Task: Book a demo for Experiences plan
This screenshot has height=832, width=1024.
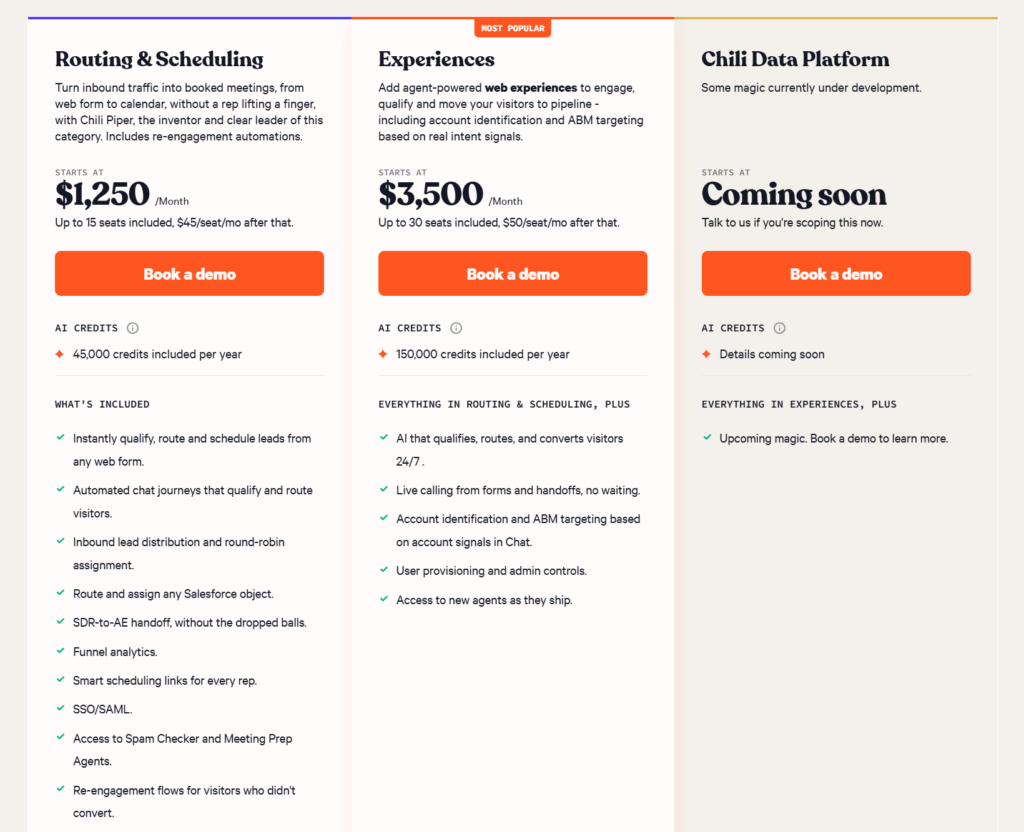Action: point(513,274)
